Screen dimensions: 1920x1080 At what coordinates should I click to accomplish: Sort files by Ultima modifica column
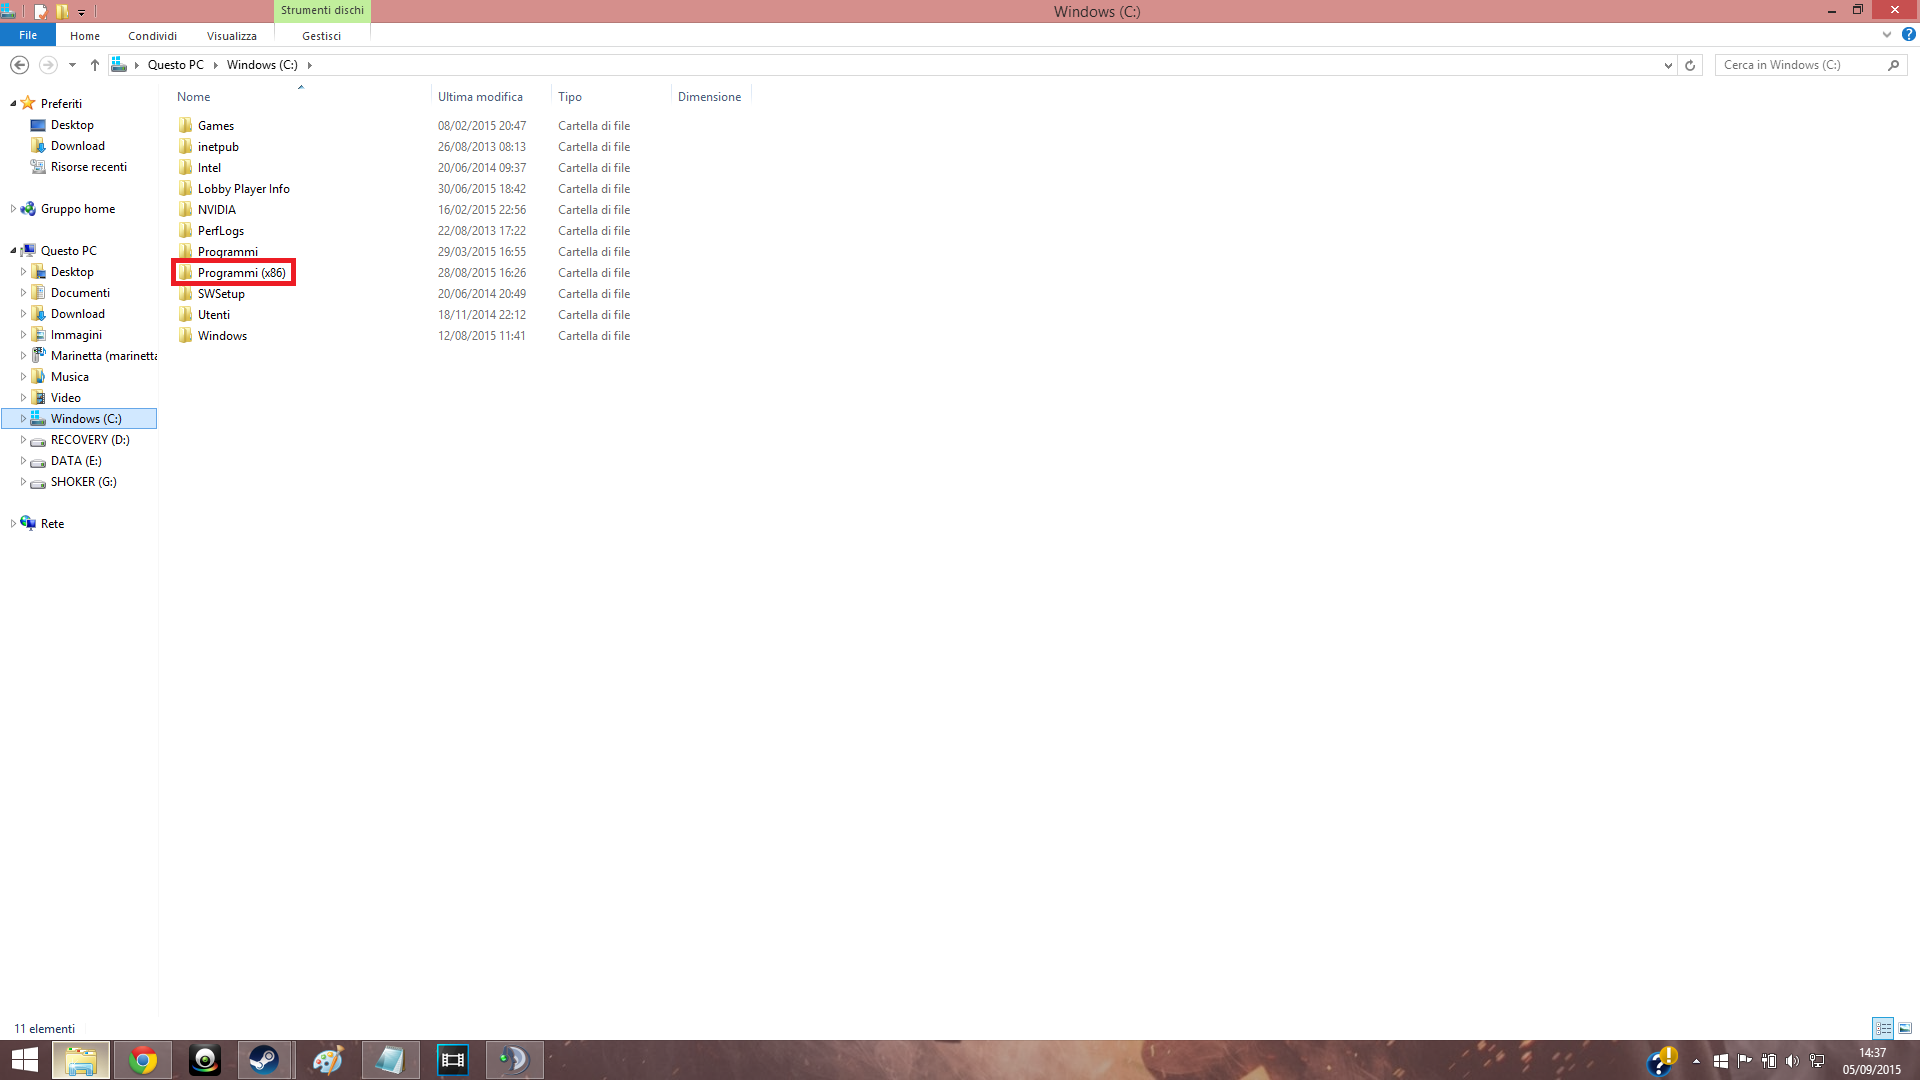click(x=480, y=97)
